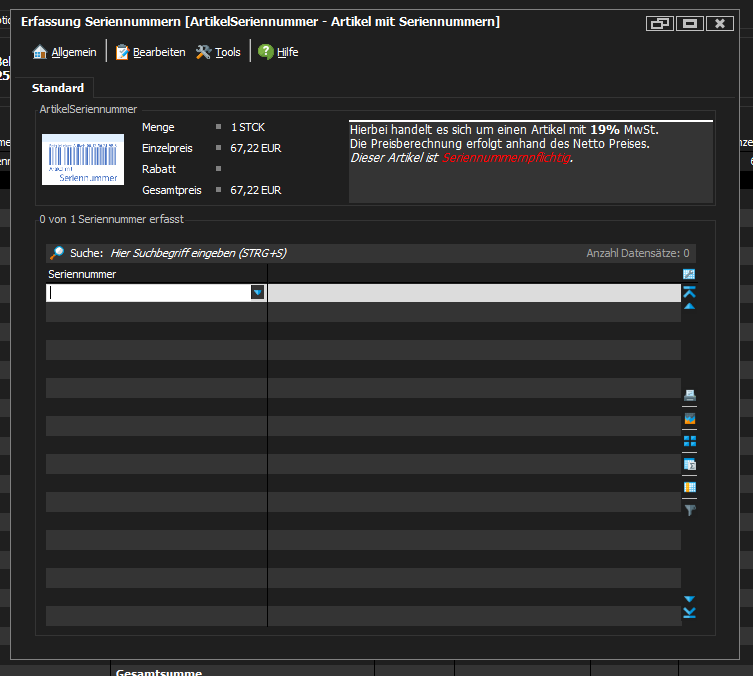
Task: Click the four-tile grid layout icon
Action: [689, 441]
